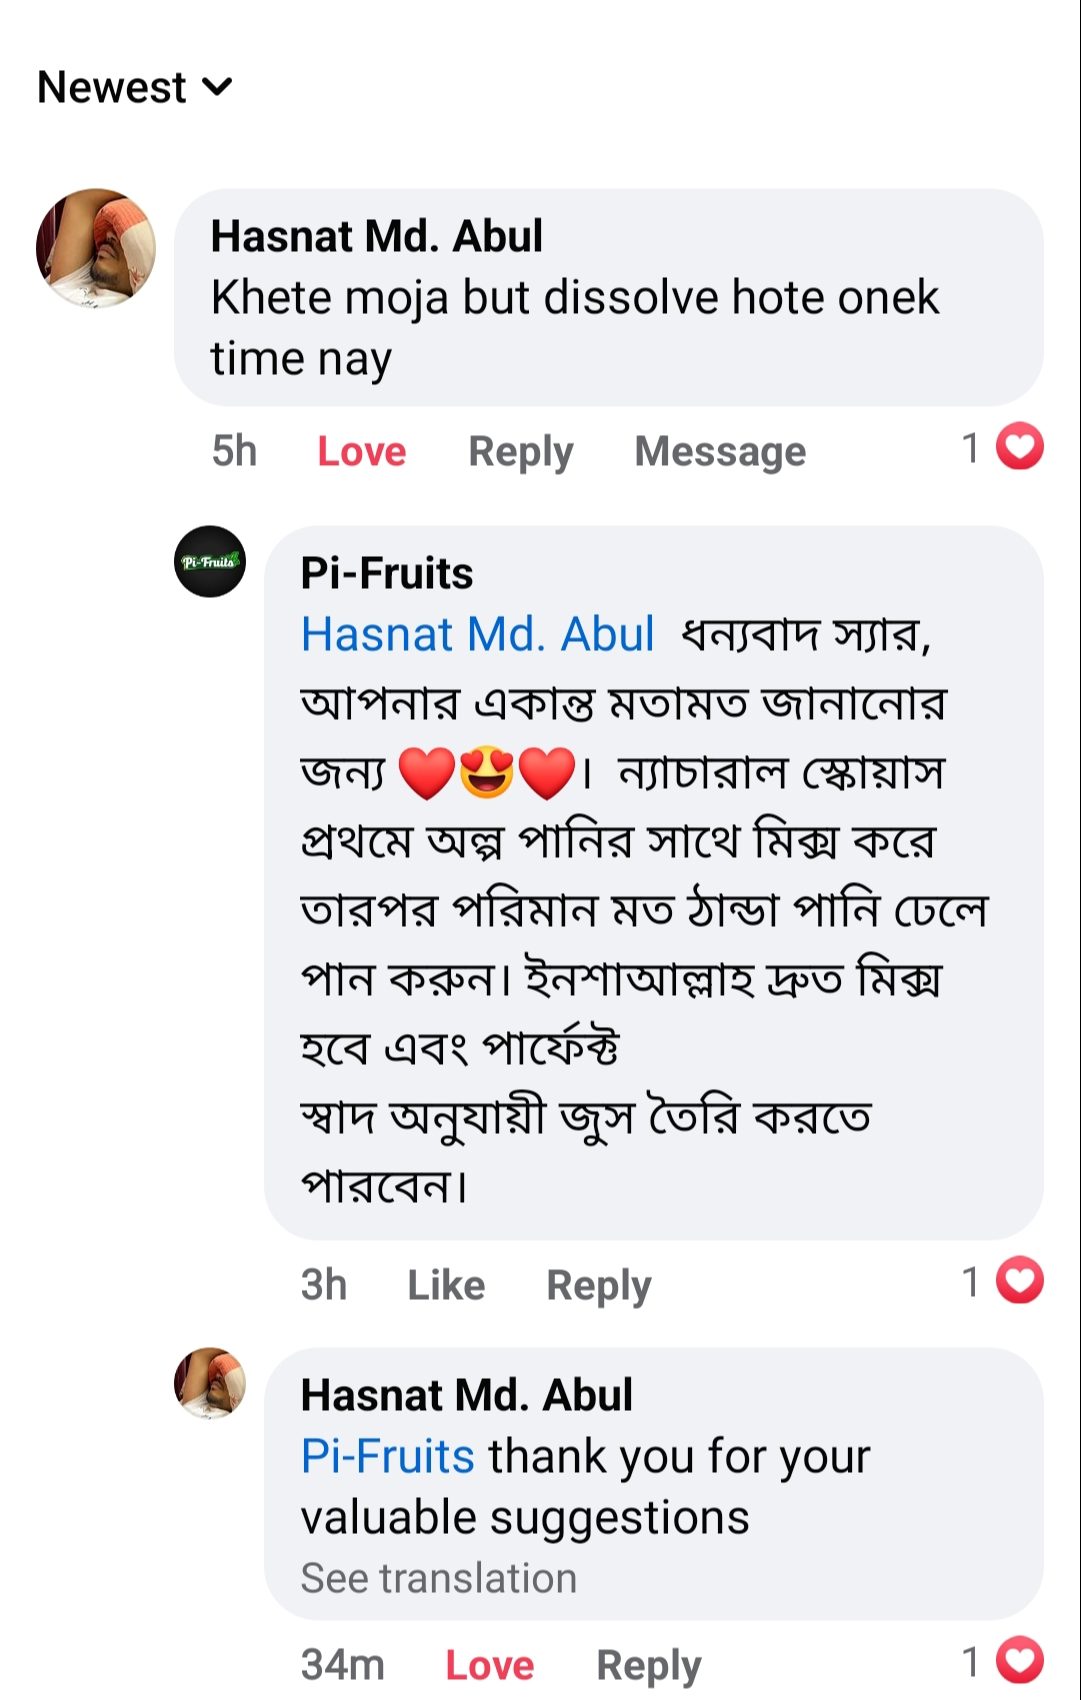This screenshot has height=1700, width=1081.
Task: Message Hasnat Md. Abul from comment
Action: coord(719,452)
